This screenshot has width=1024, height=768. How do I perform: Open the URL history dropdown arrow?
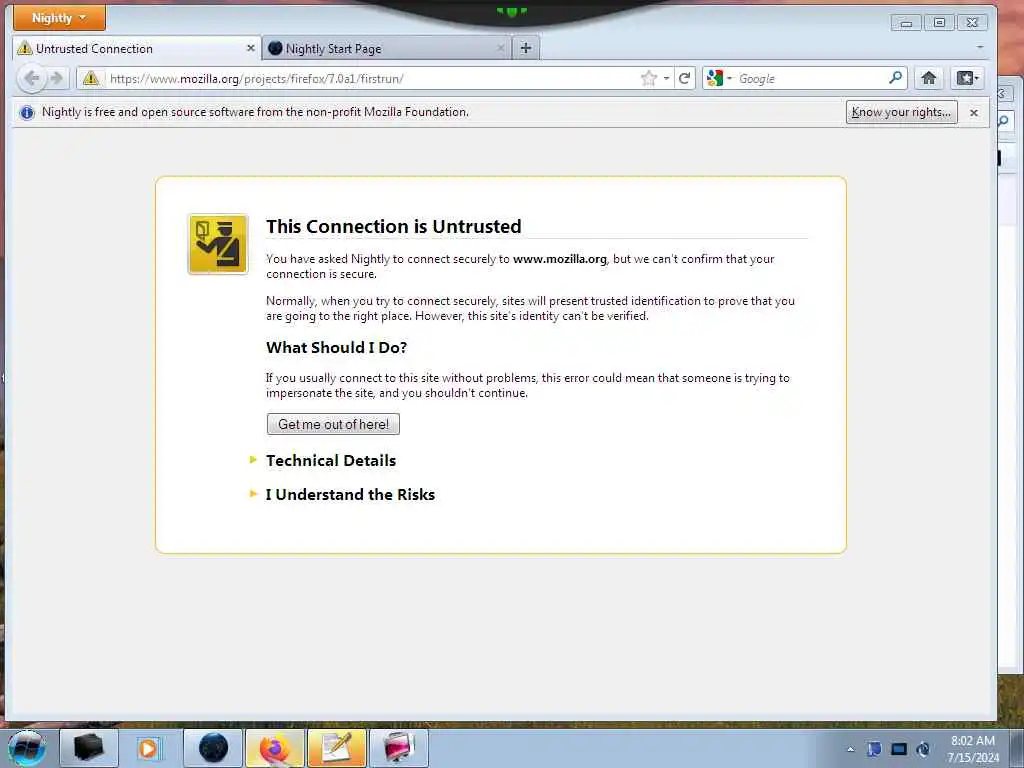pyautogui.click(x=666, y=78)
